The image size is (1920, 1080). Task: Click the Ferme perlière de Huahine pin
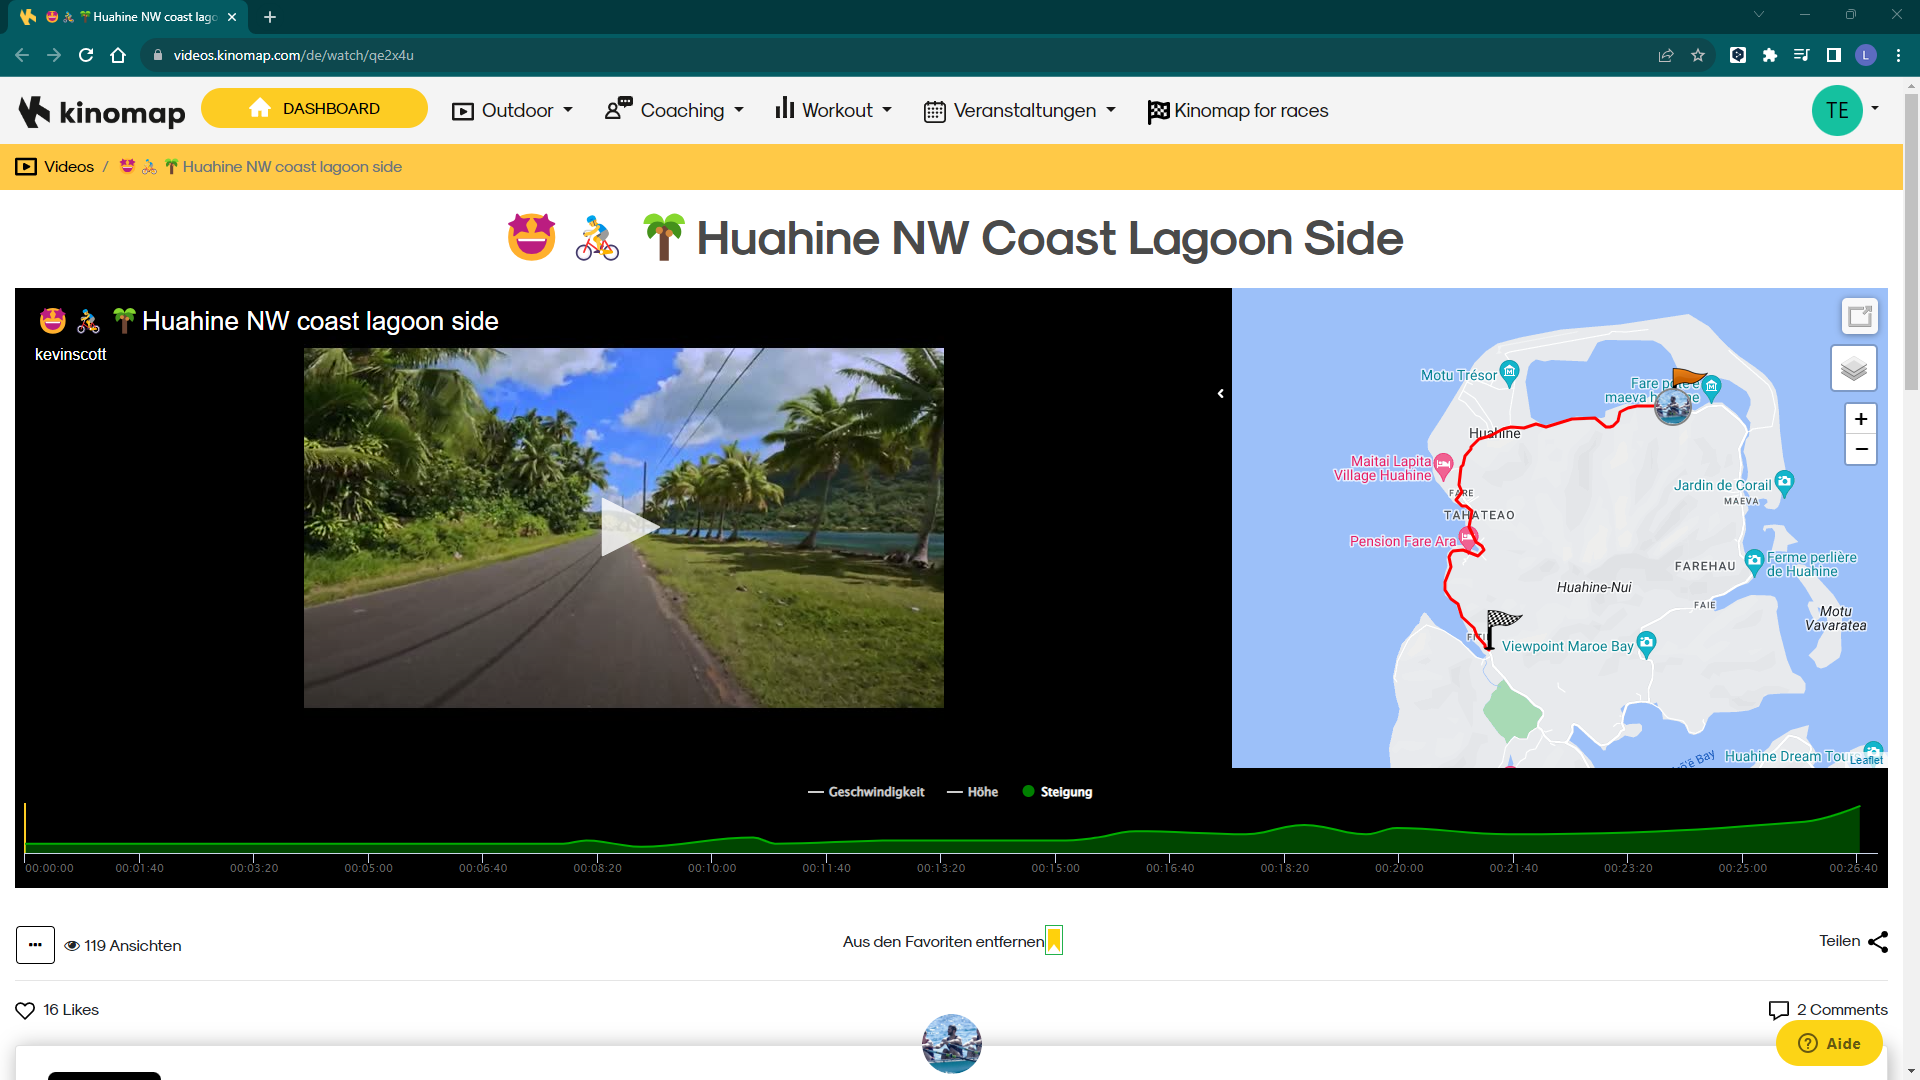point(1754,562)
